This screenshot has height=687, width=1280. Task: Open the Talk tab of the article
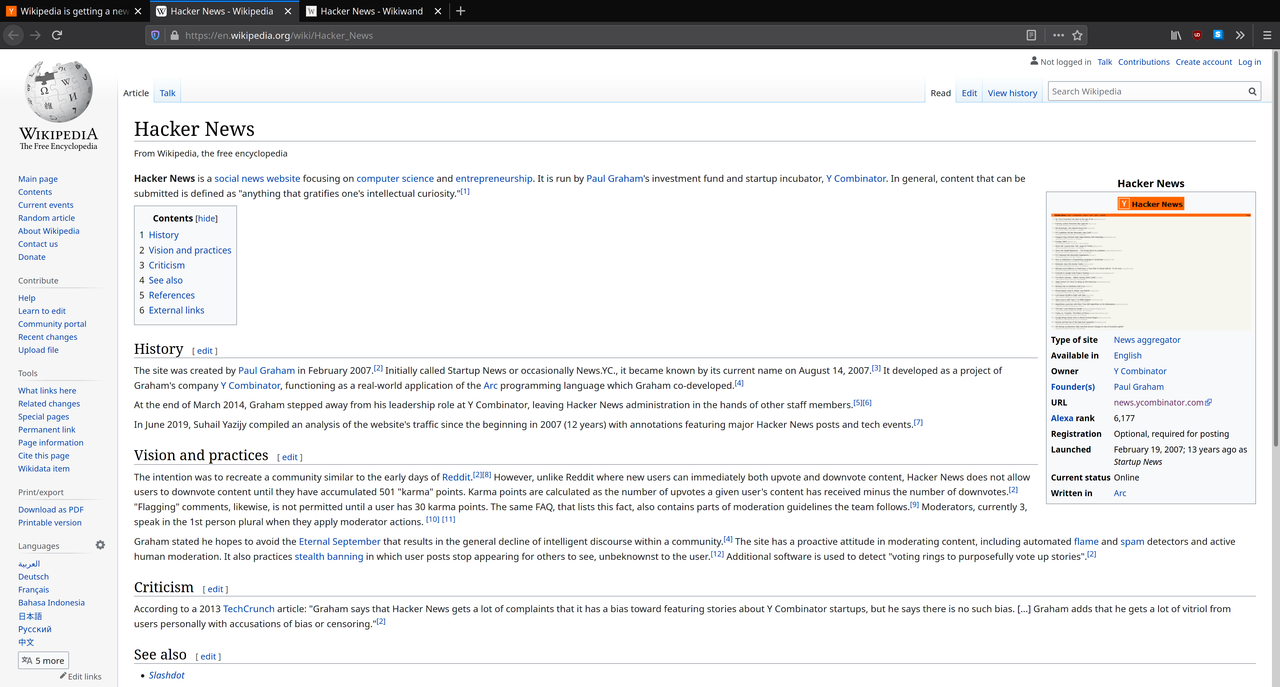(167, 93)
